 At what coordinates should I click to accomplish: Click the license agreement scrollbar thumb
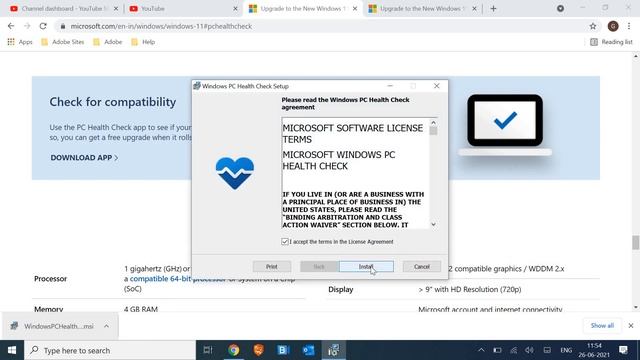tap(433, 131)
